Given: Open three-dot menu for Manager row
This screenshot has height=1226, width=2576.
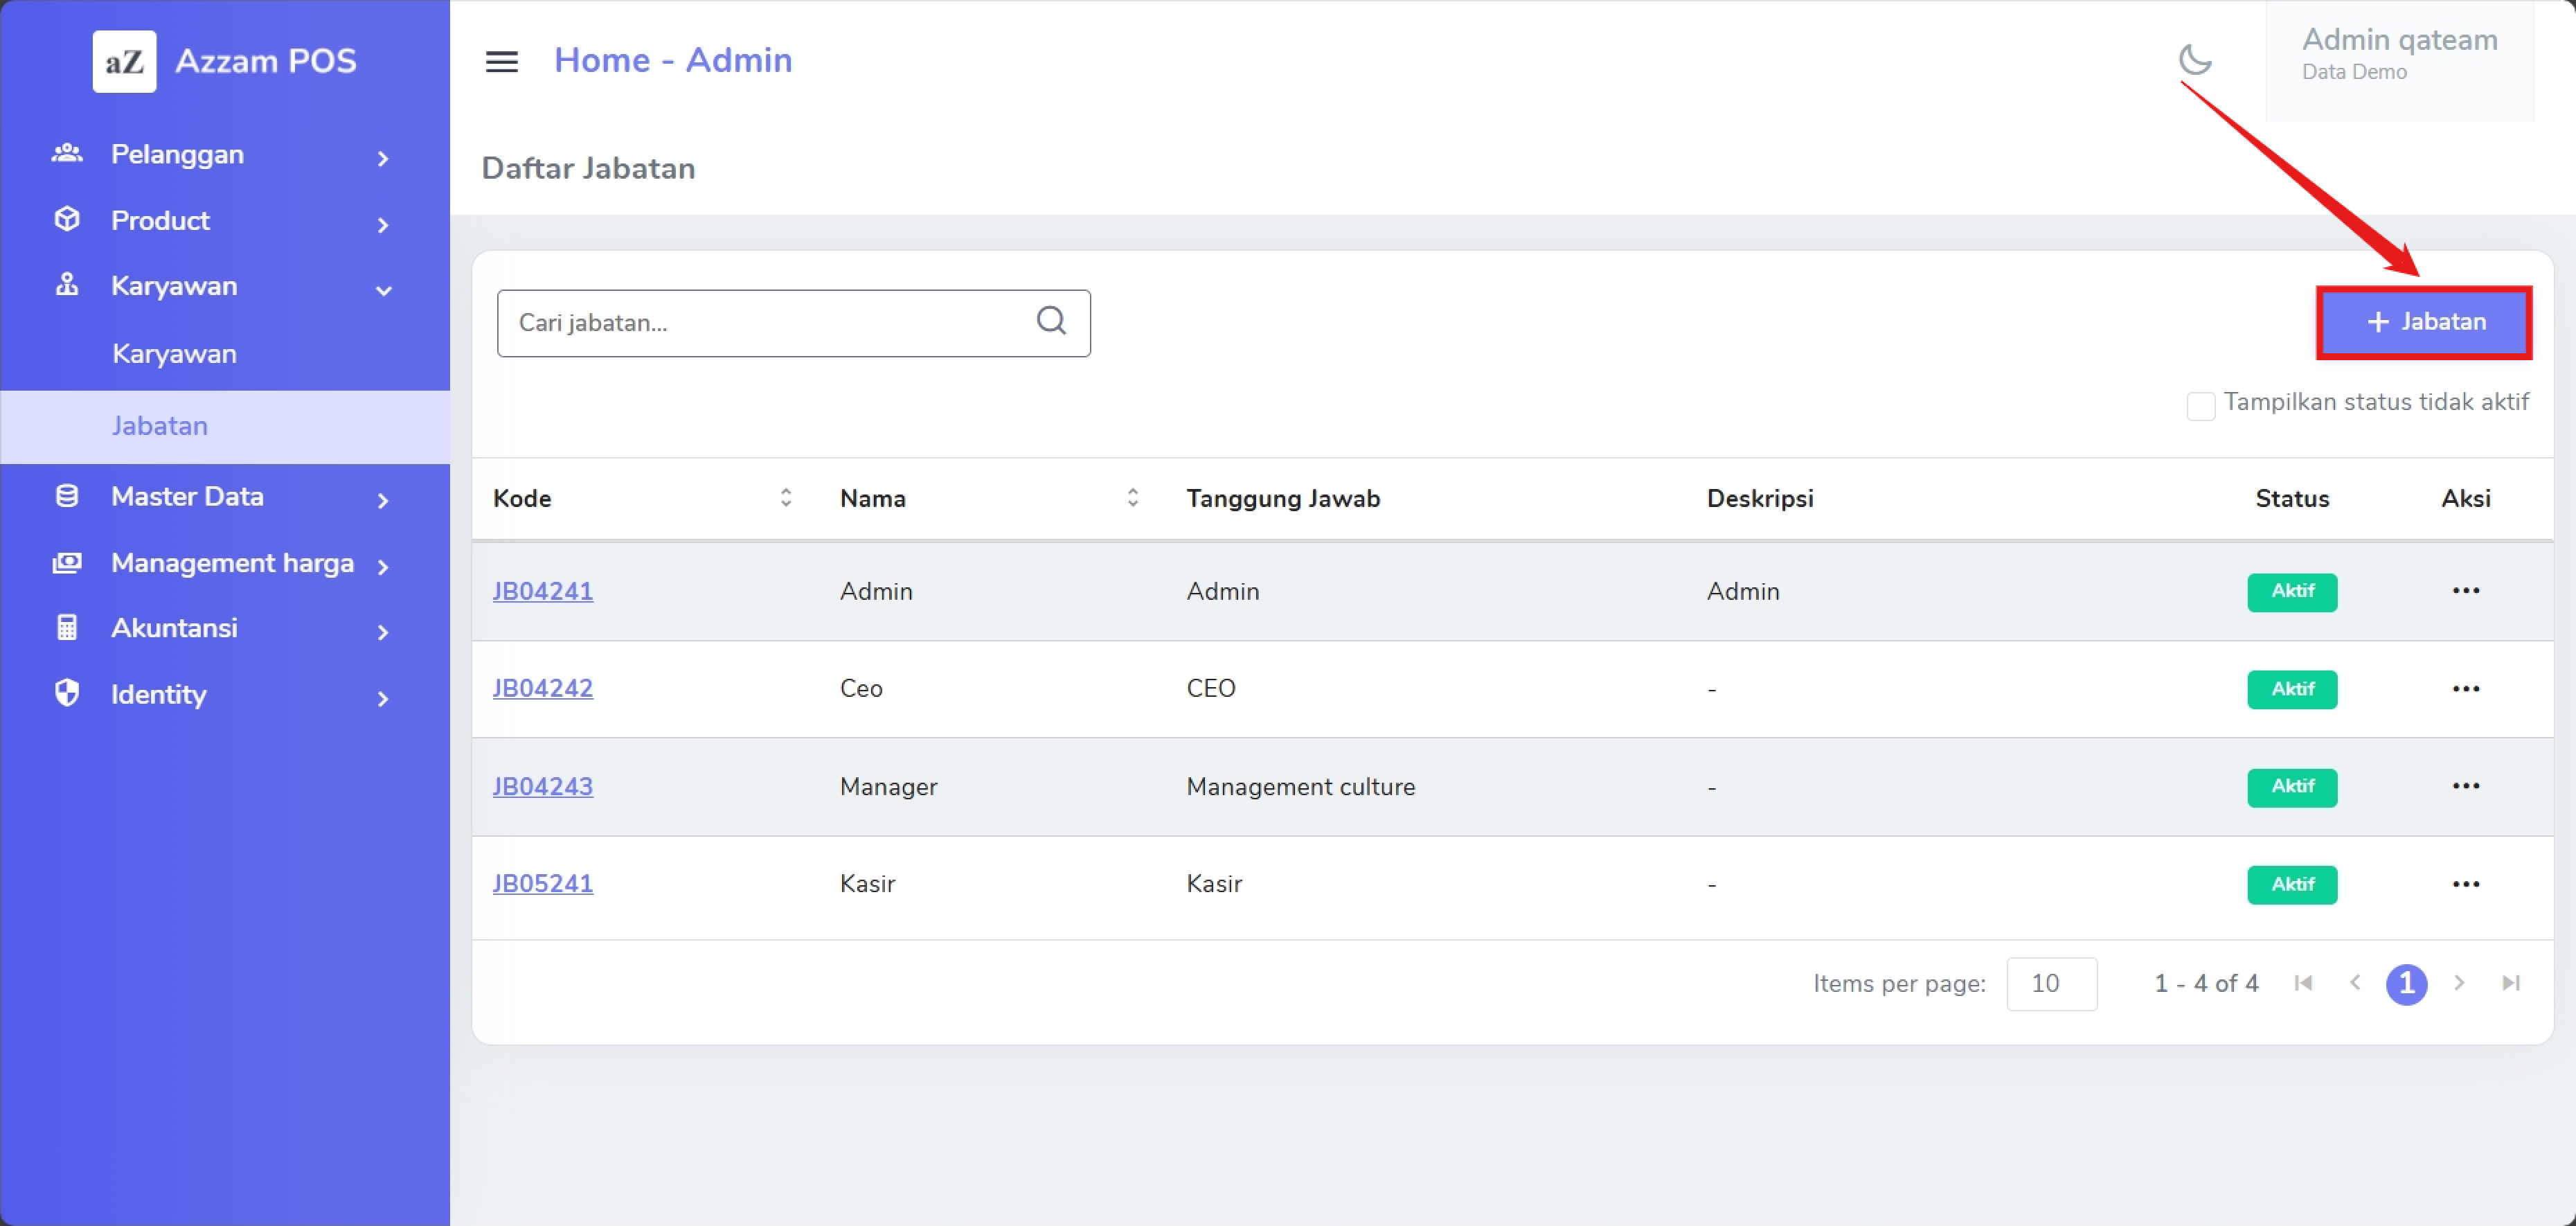Looking at the screenshot, I should point(2465,786).
